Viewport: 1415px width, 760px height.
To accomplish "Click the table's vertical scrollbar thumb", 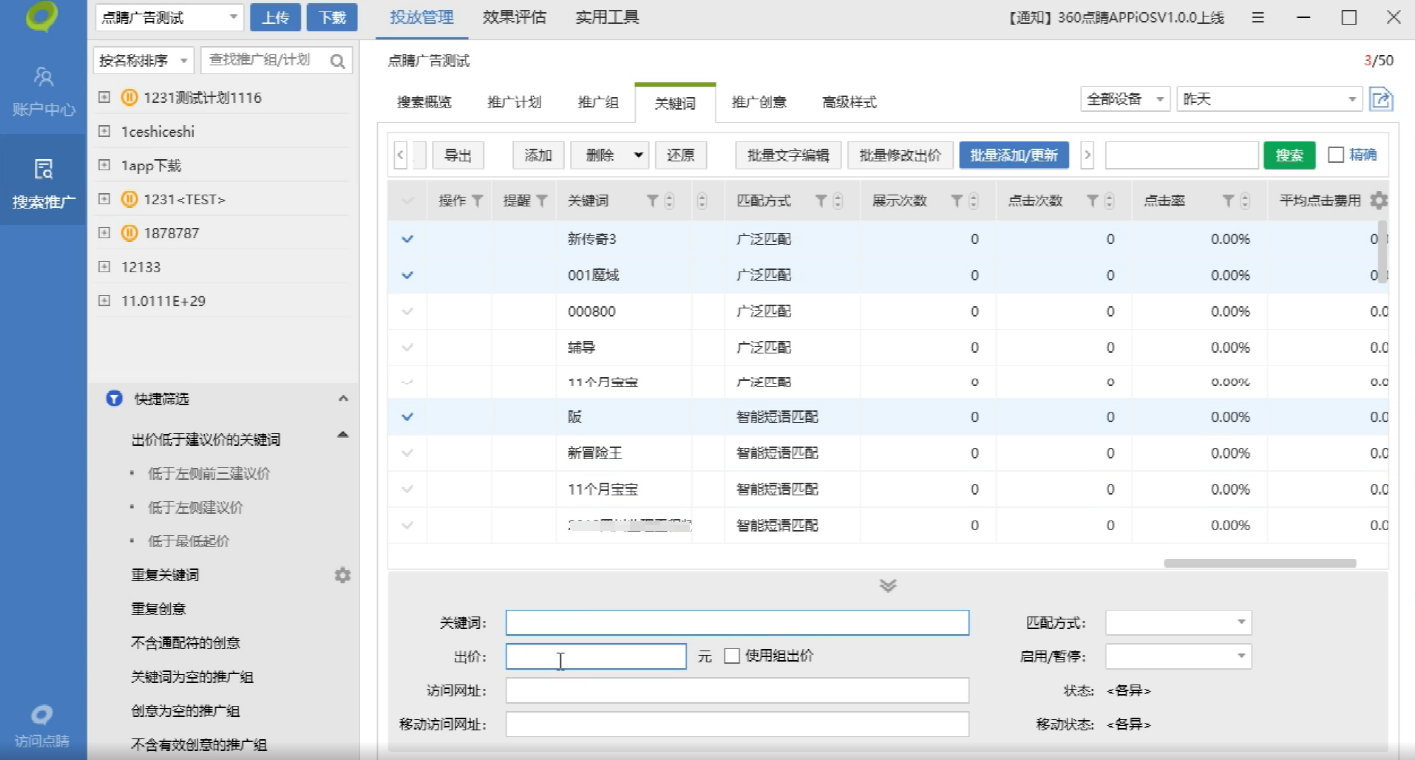I will (x=1382, y=250).
